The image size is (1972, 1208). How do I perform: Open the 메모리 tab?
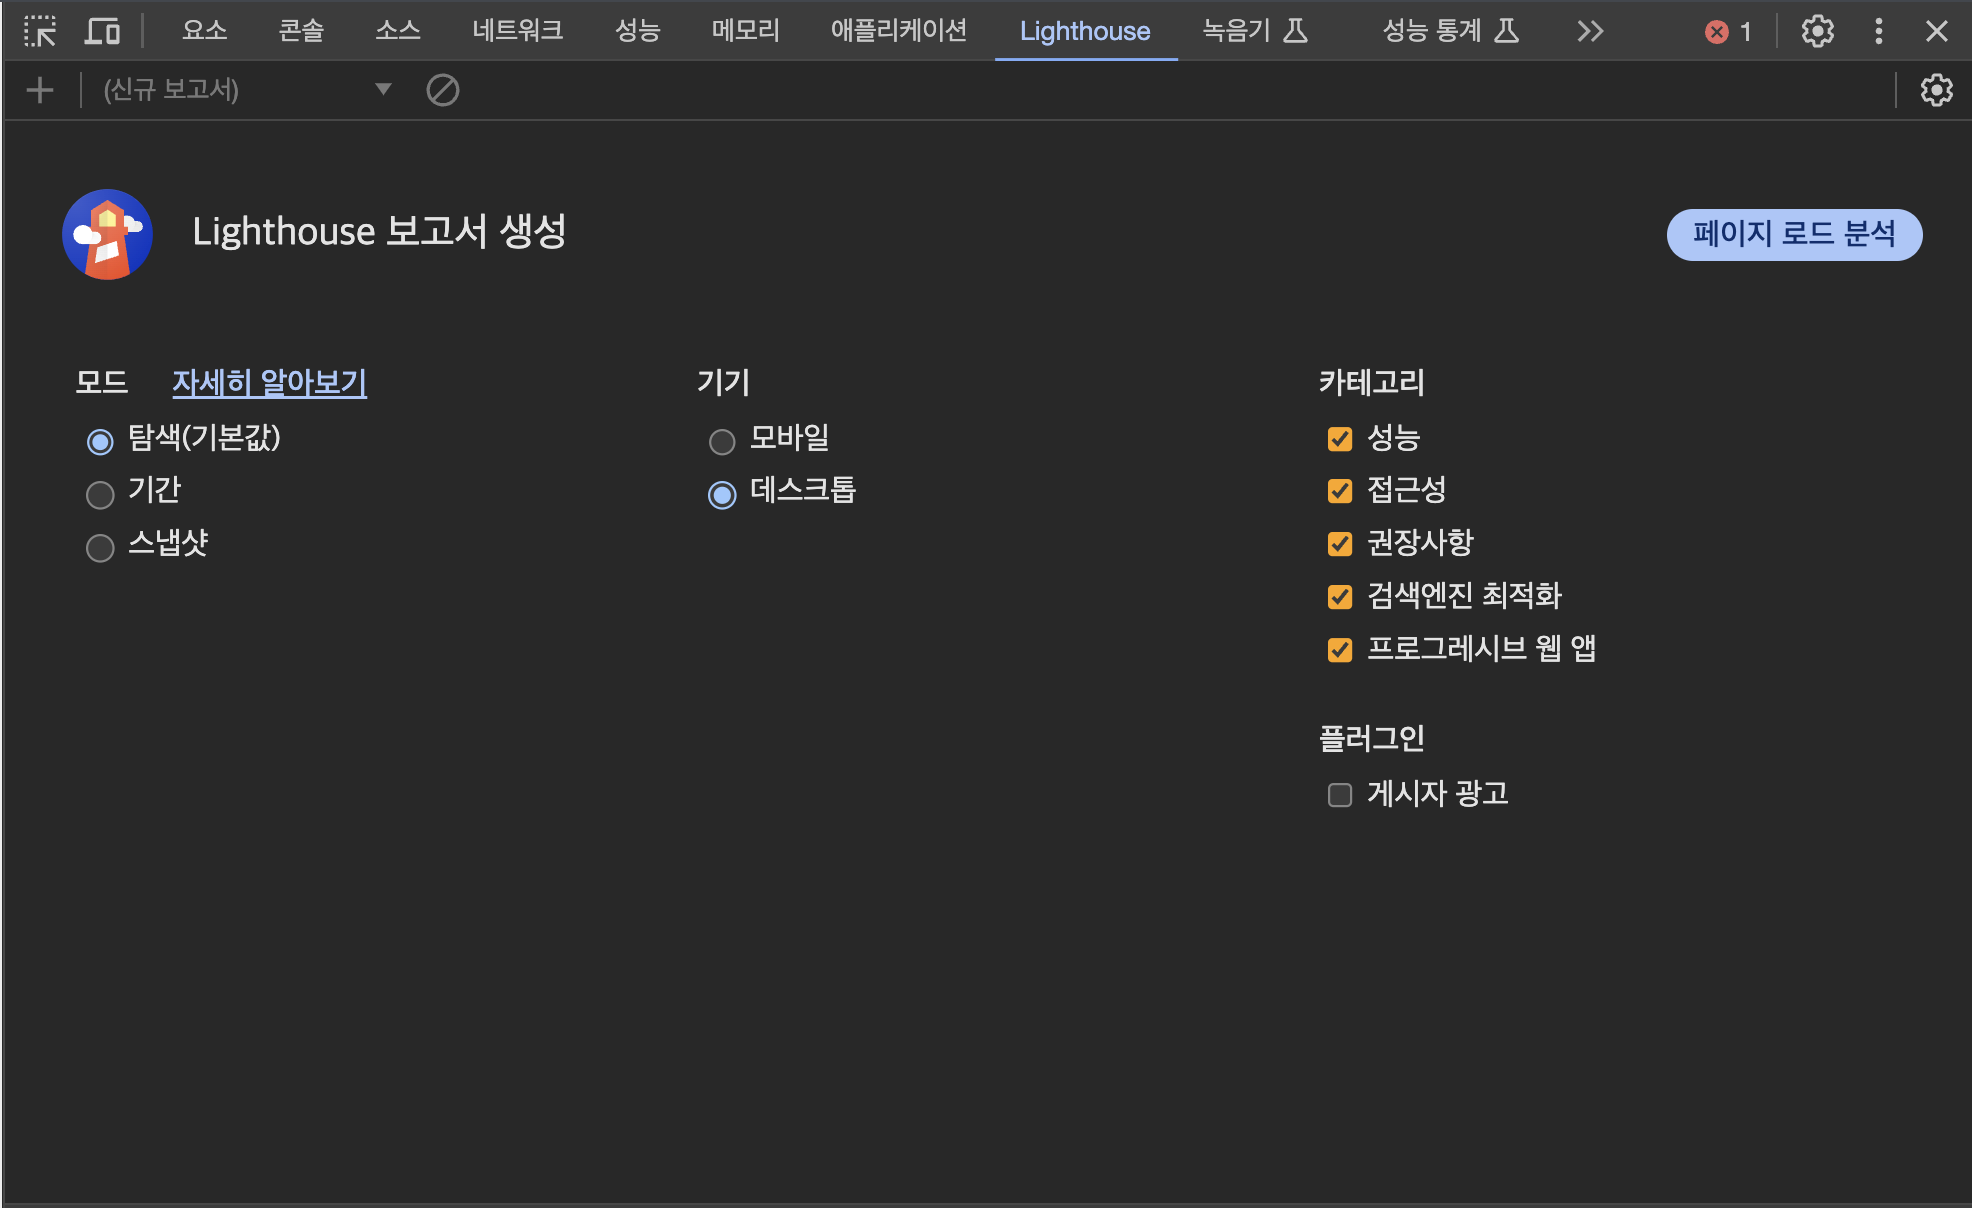click(x=745, y=31)
